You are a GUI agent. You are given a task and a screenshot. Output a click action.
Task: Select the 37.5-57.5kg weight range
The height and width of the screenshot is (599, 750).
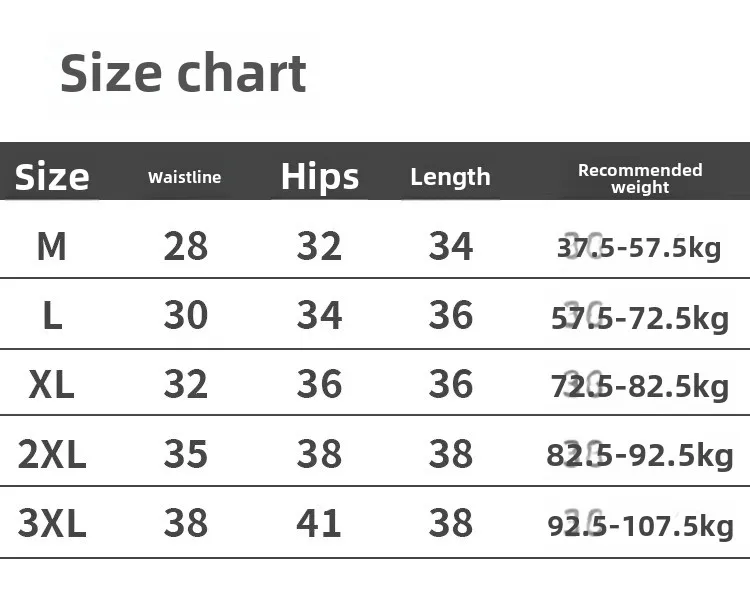tap(639, 248)
